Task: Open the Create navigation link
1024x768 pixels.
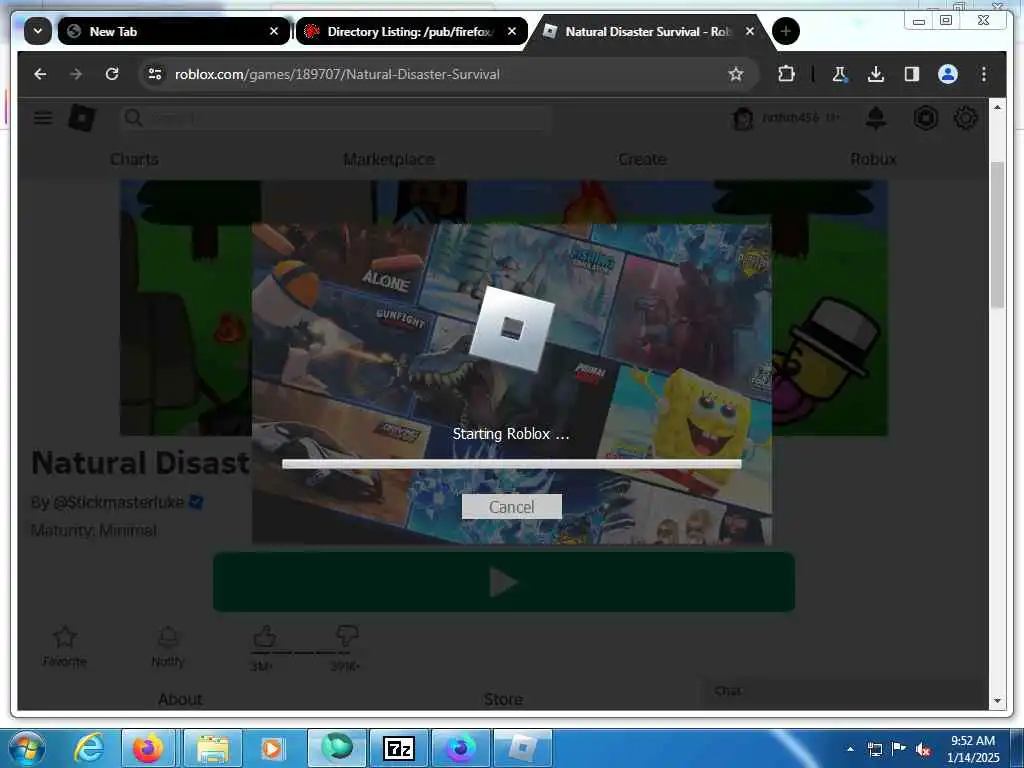Action: click(642, 159)
